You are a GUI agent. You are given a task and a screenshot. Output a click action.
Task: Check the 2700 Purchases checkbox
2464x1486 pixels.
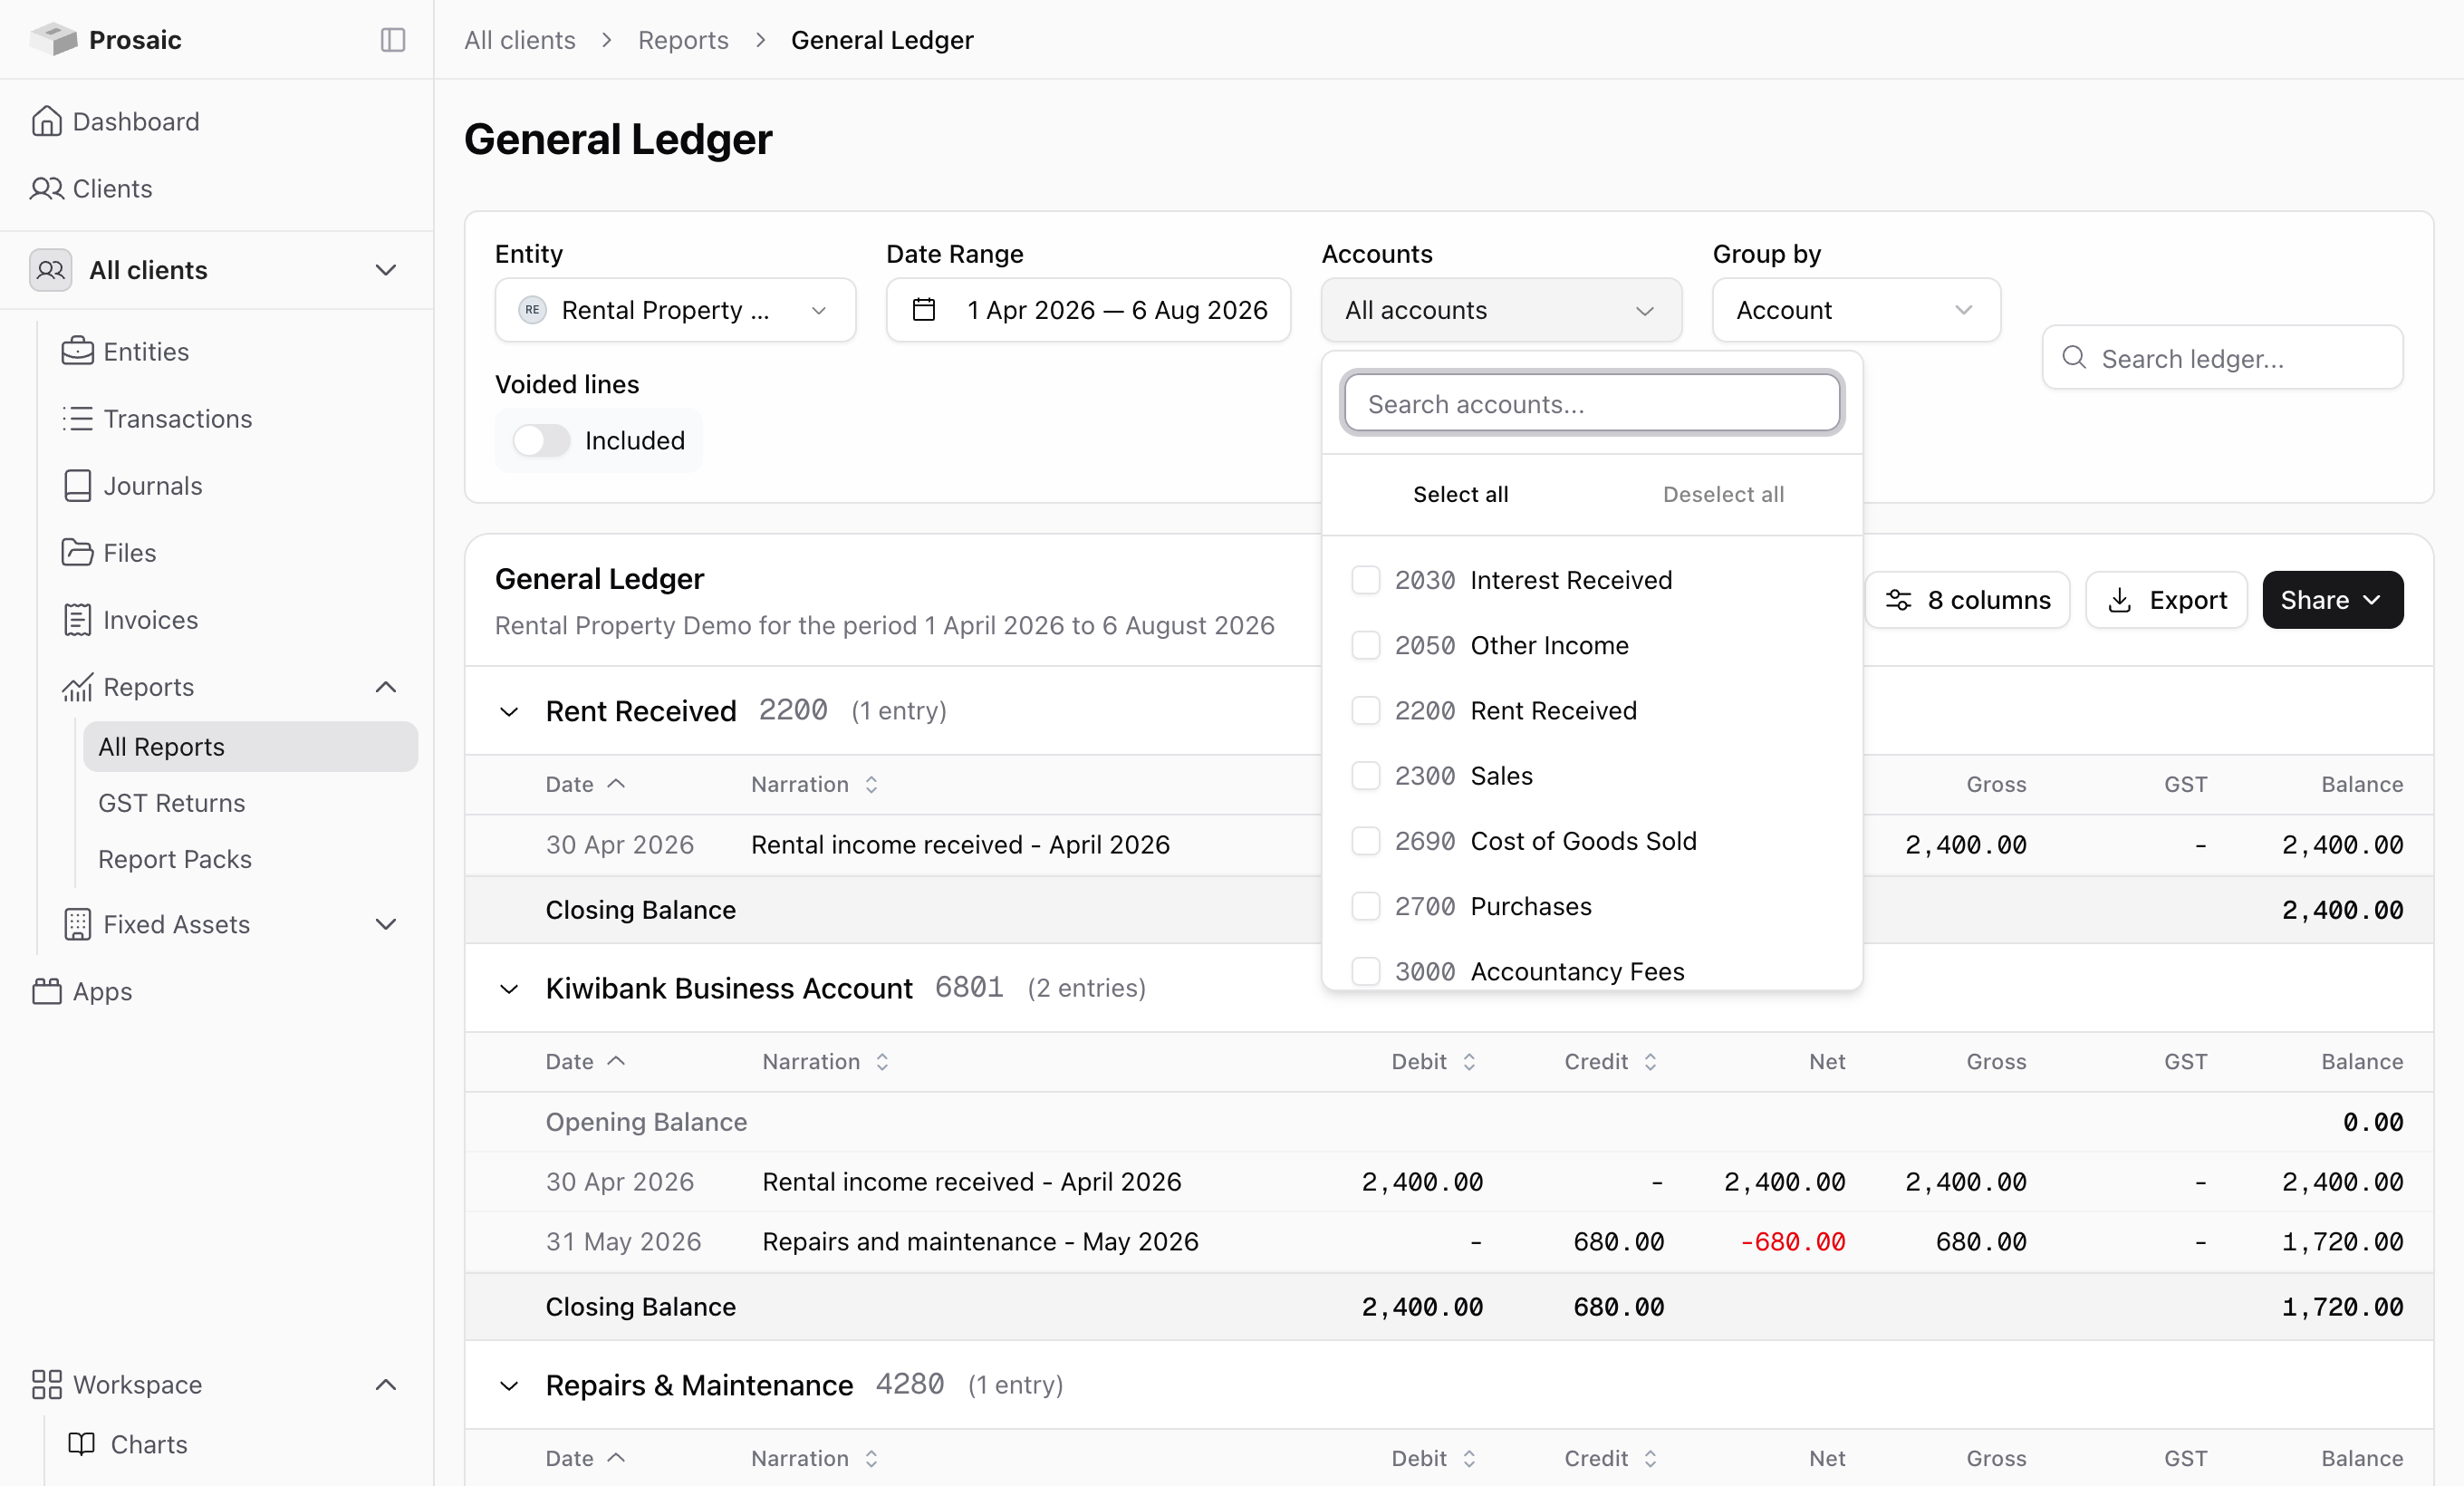[x=1366, y=906]
